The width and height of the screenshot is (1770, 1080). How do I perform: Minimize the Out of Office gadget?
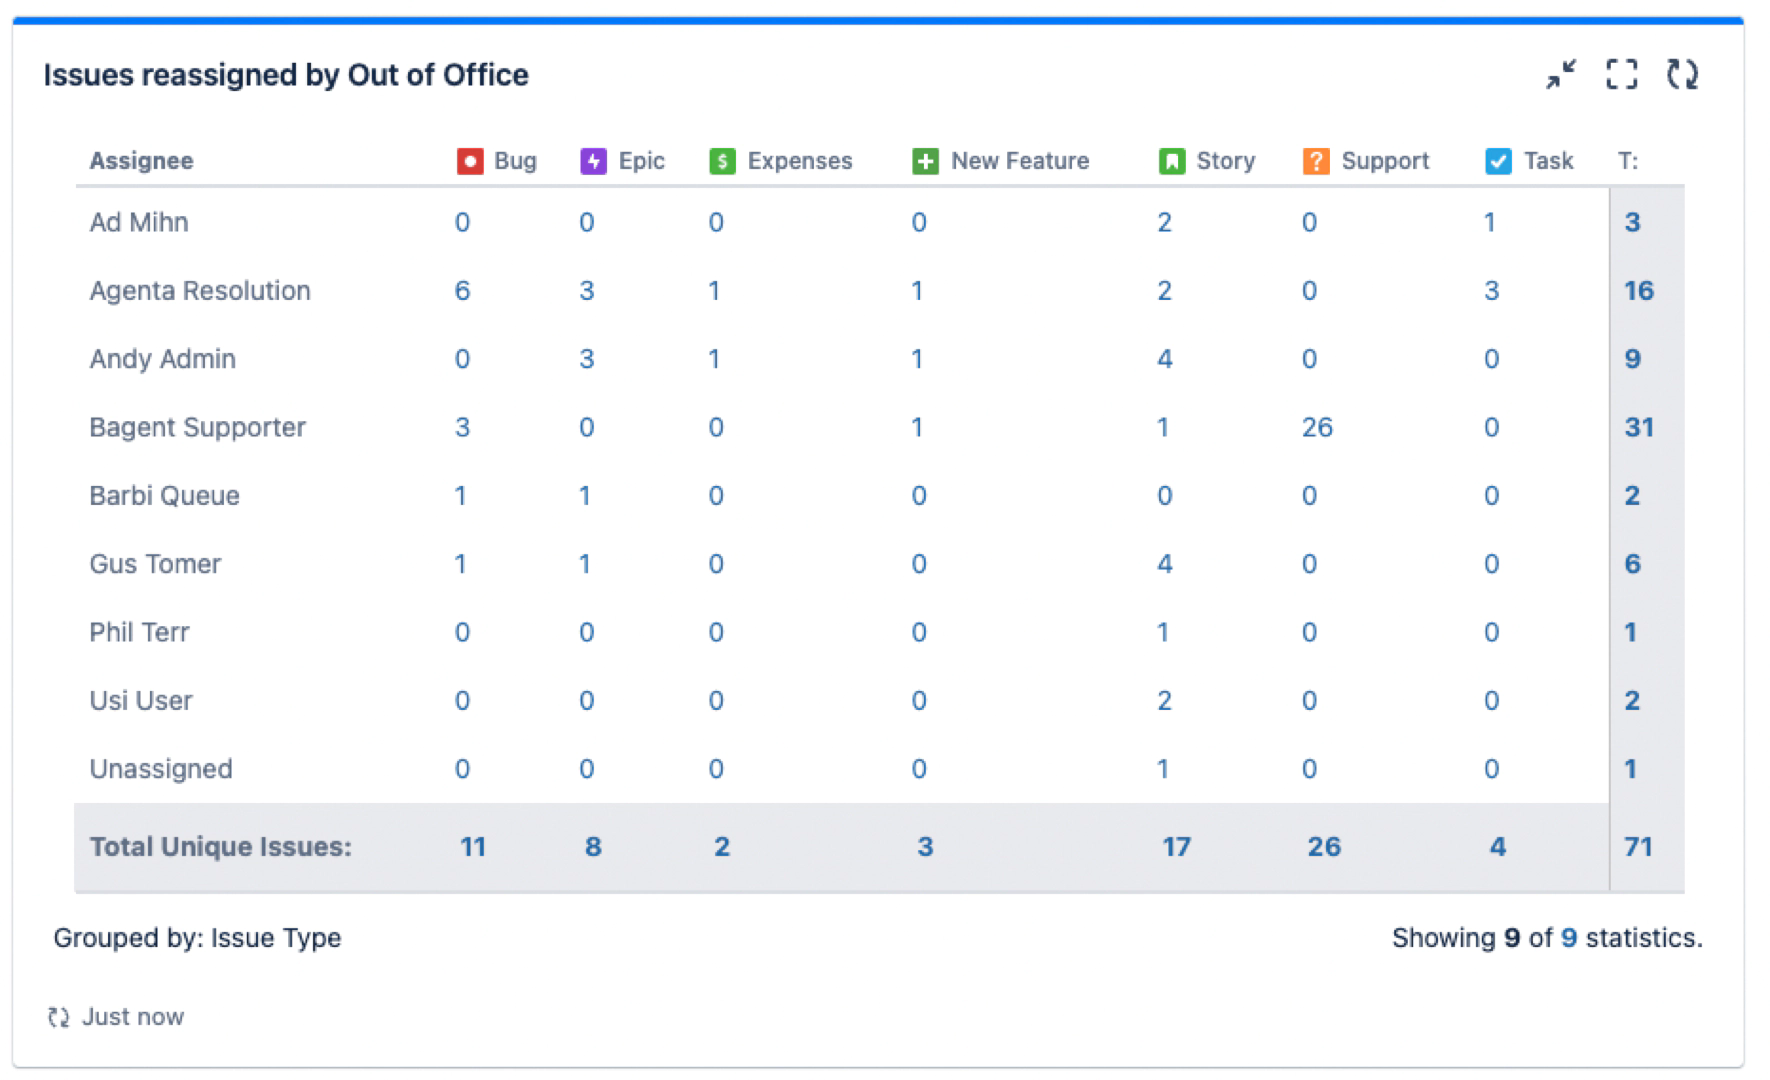point(1560,74)
